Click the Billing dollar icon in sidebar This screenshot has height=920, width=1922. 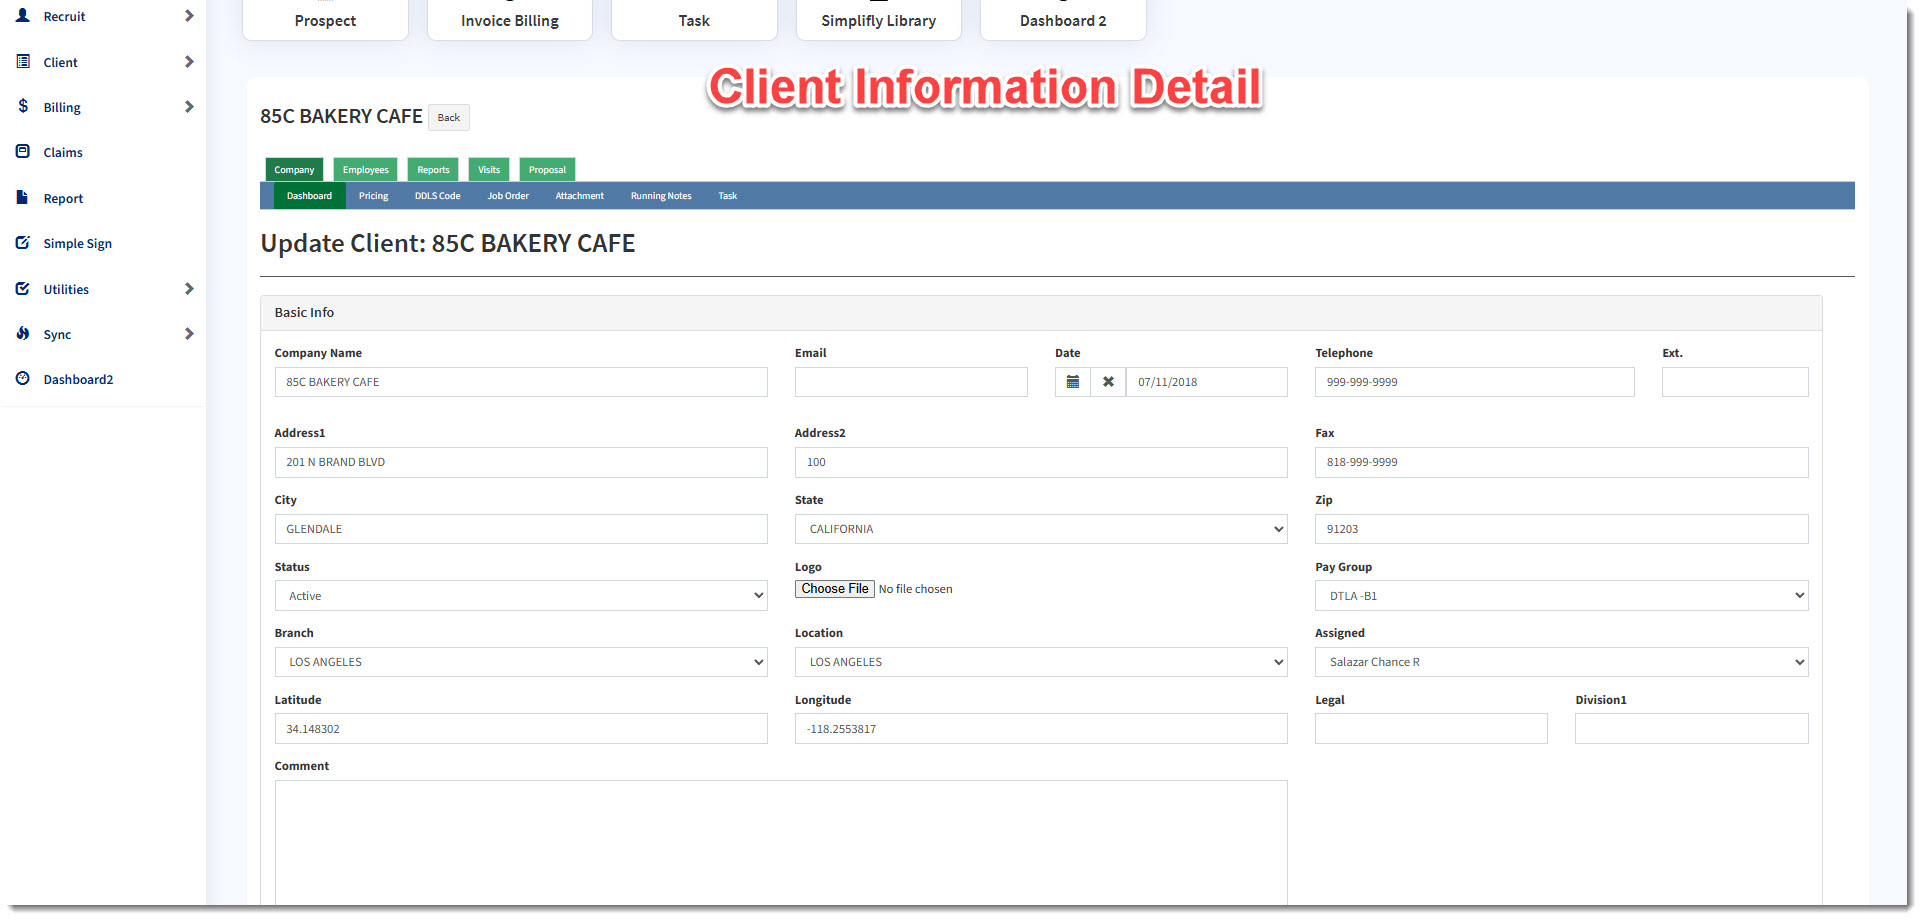point(23,106)
